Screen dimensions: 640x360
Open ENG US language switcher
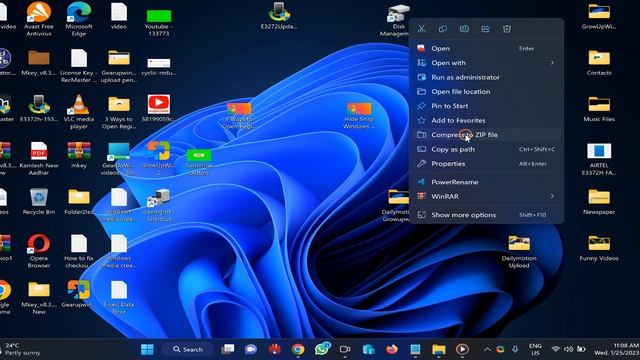coord(535,349)
